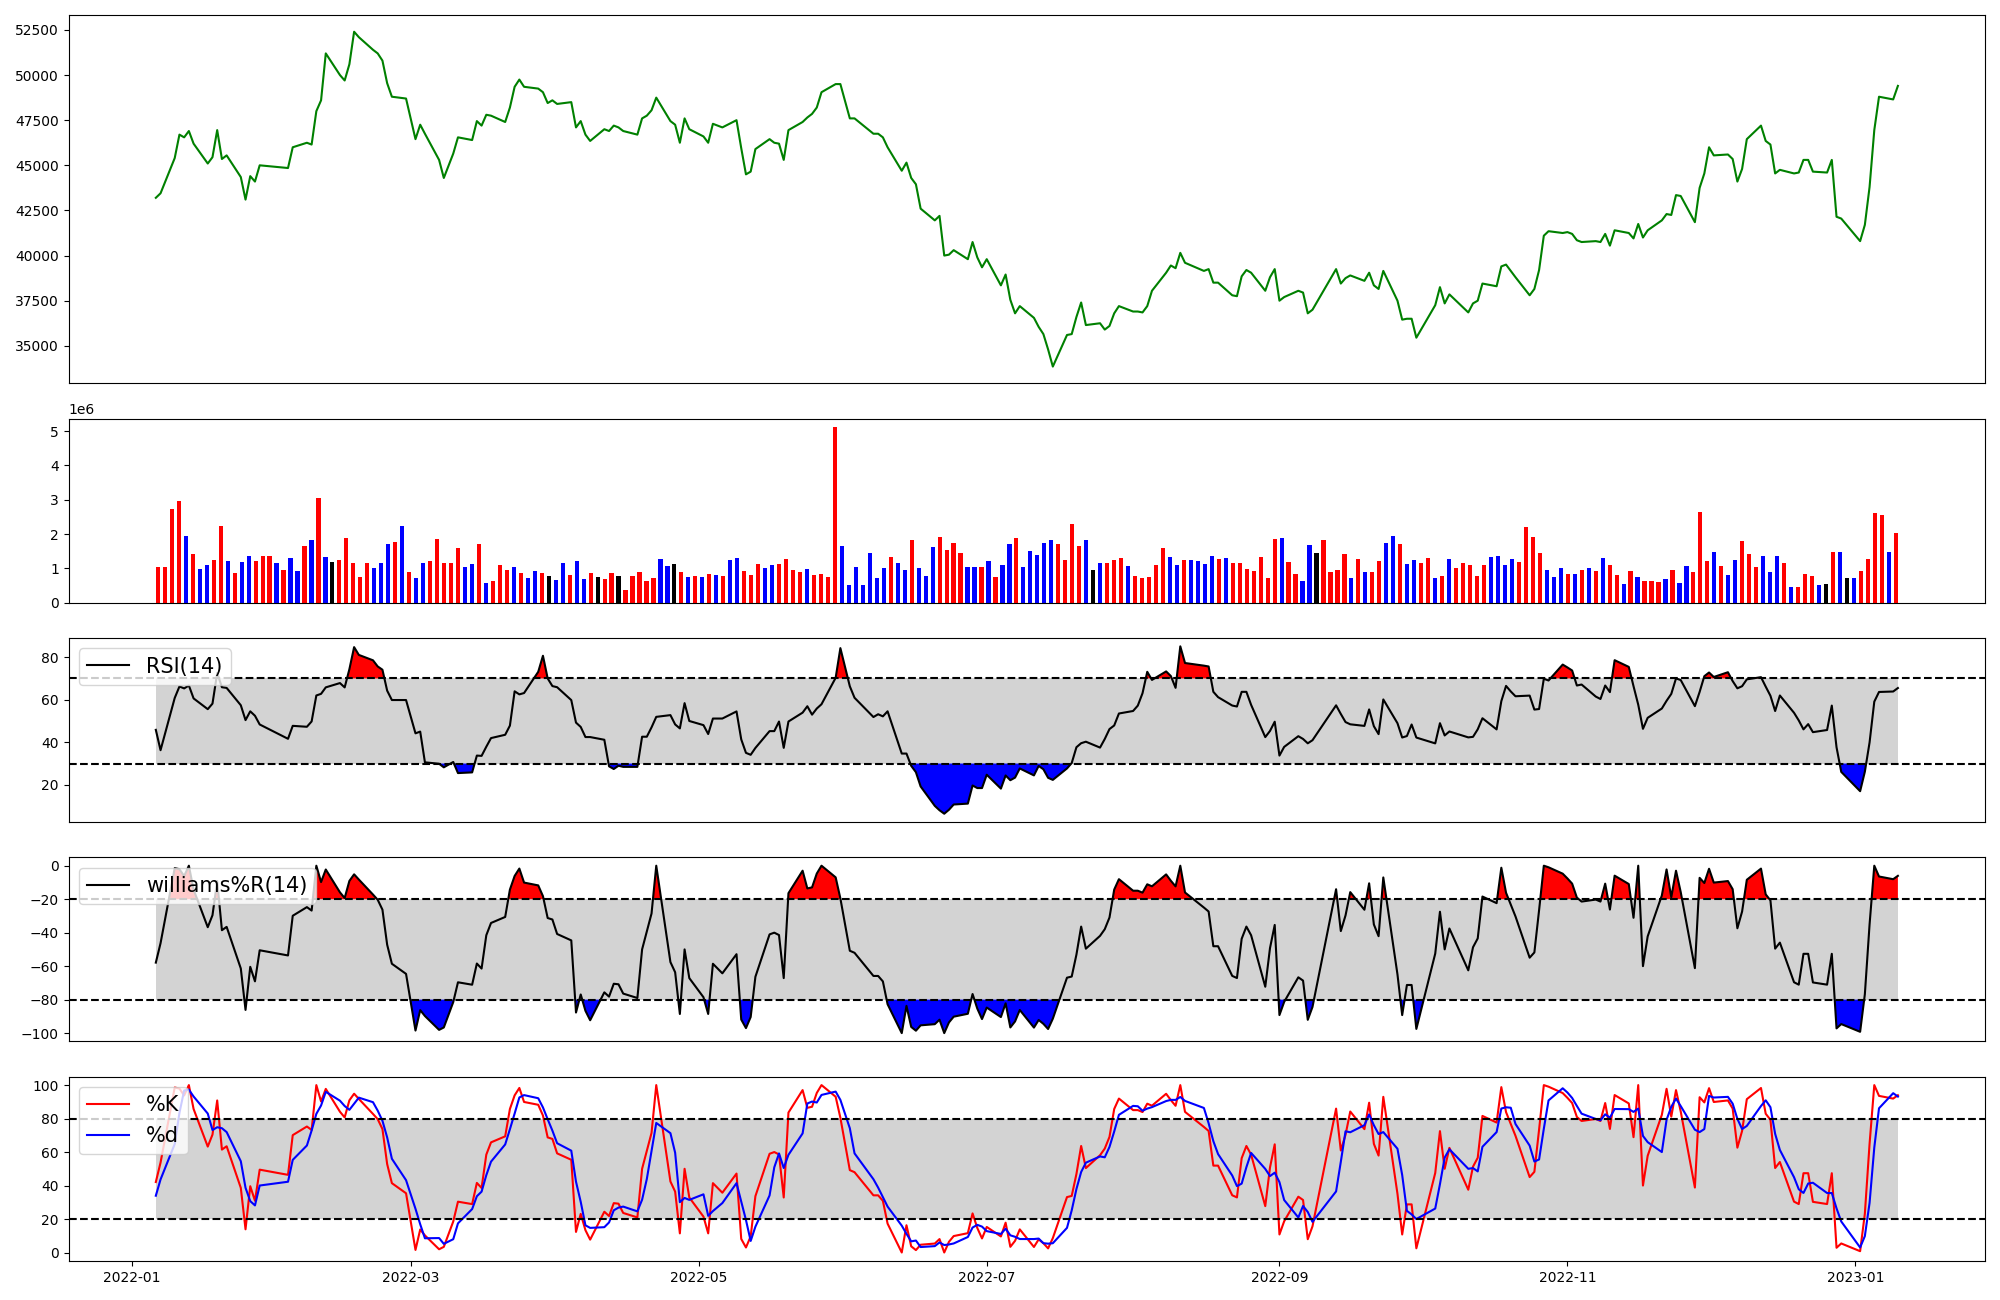Click the 2023-01 x-axis date label
Screen dimensions: 2000x1300
pyautogui.click(x=1856, y=1277)
